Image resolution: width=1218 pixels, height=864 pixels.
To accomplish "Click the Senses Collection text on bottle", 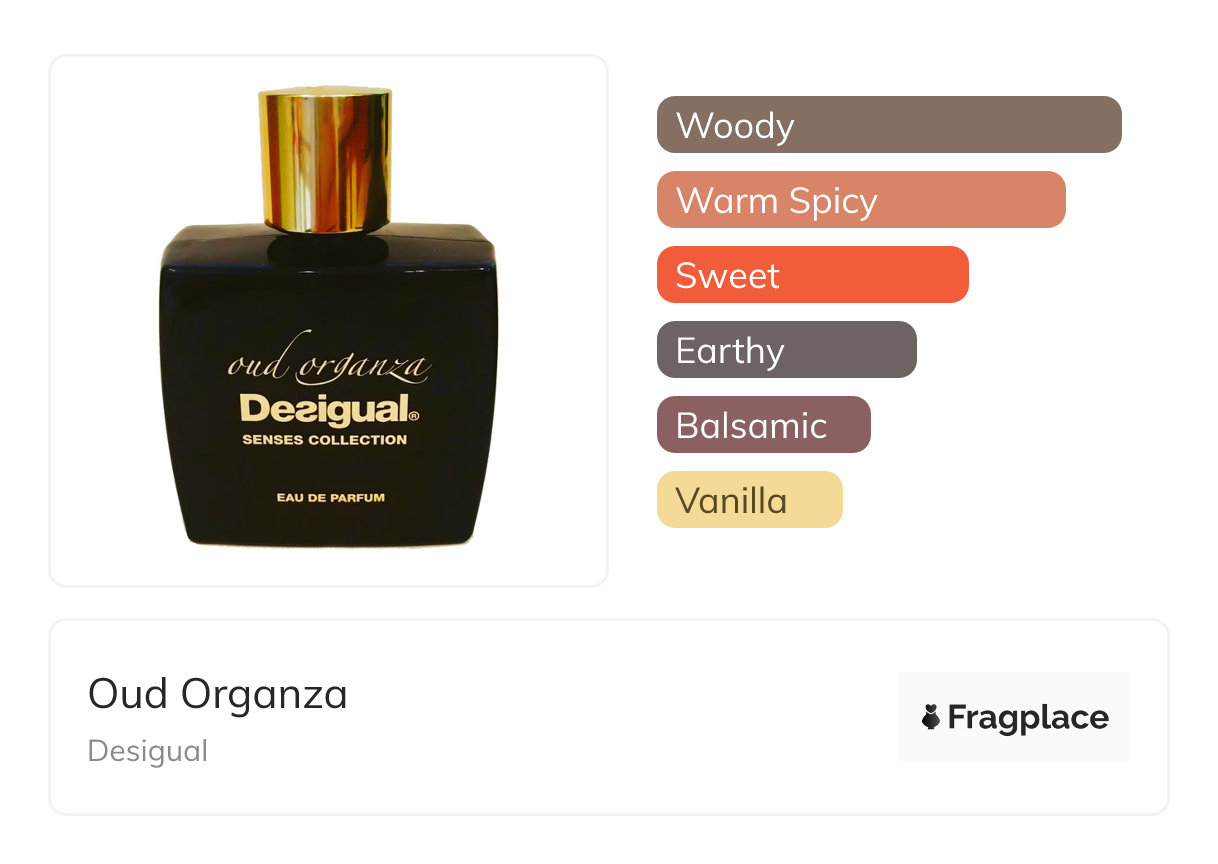I will 324,440.
